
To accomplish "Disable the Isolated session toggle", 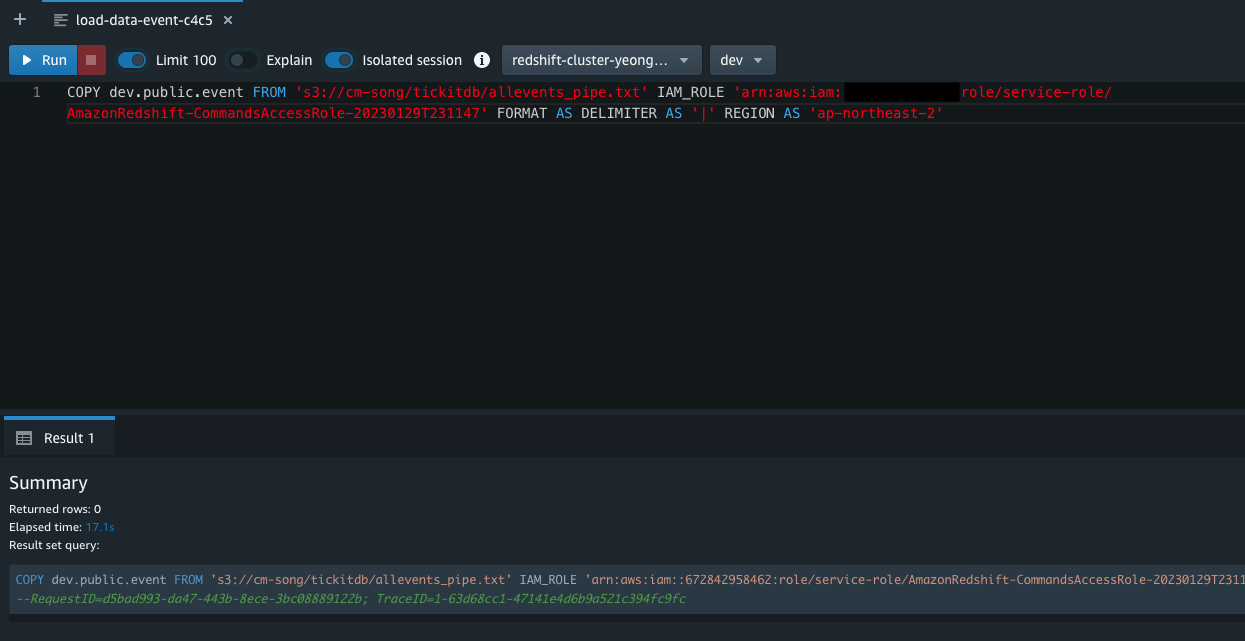I will pyautogui.click(x=338, y=60).
